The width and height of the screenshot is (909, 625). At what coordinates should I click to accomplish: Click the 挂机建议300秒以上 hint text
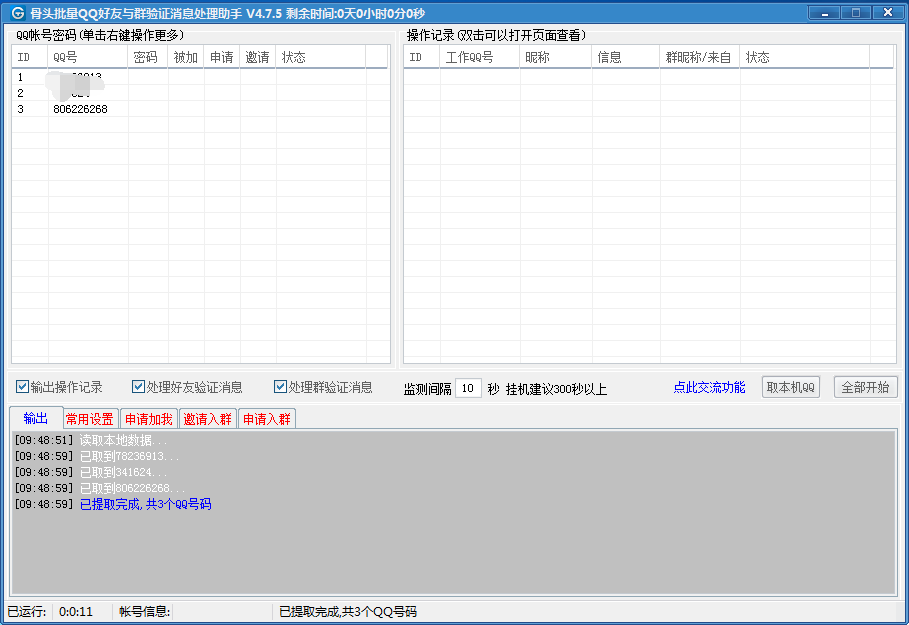click(557, 389)
